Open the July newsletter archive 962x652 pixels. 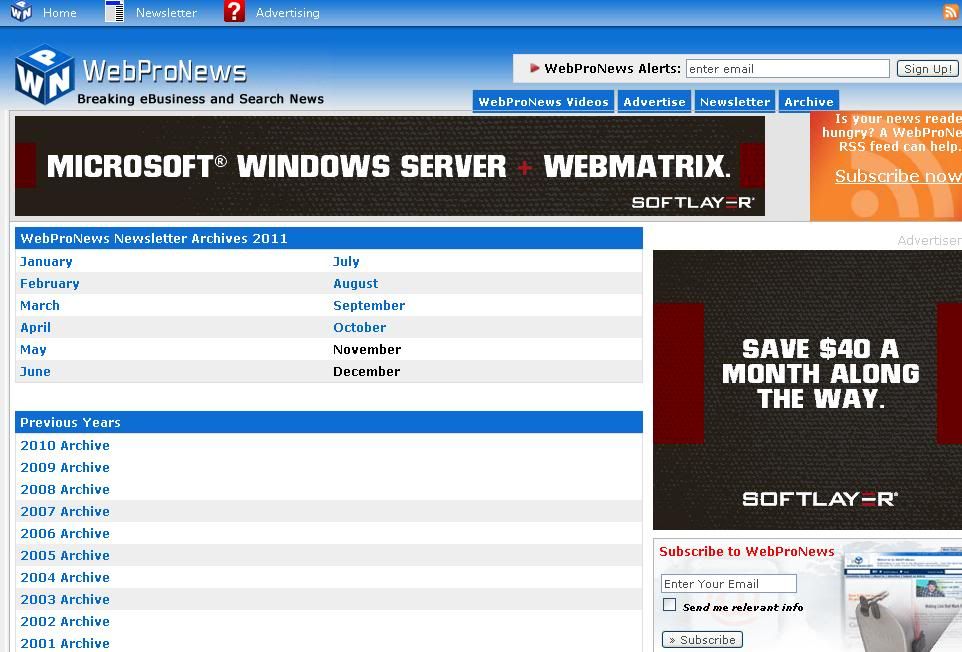point(346,261)
